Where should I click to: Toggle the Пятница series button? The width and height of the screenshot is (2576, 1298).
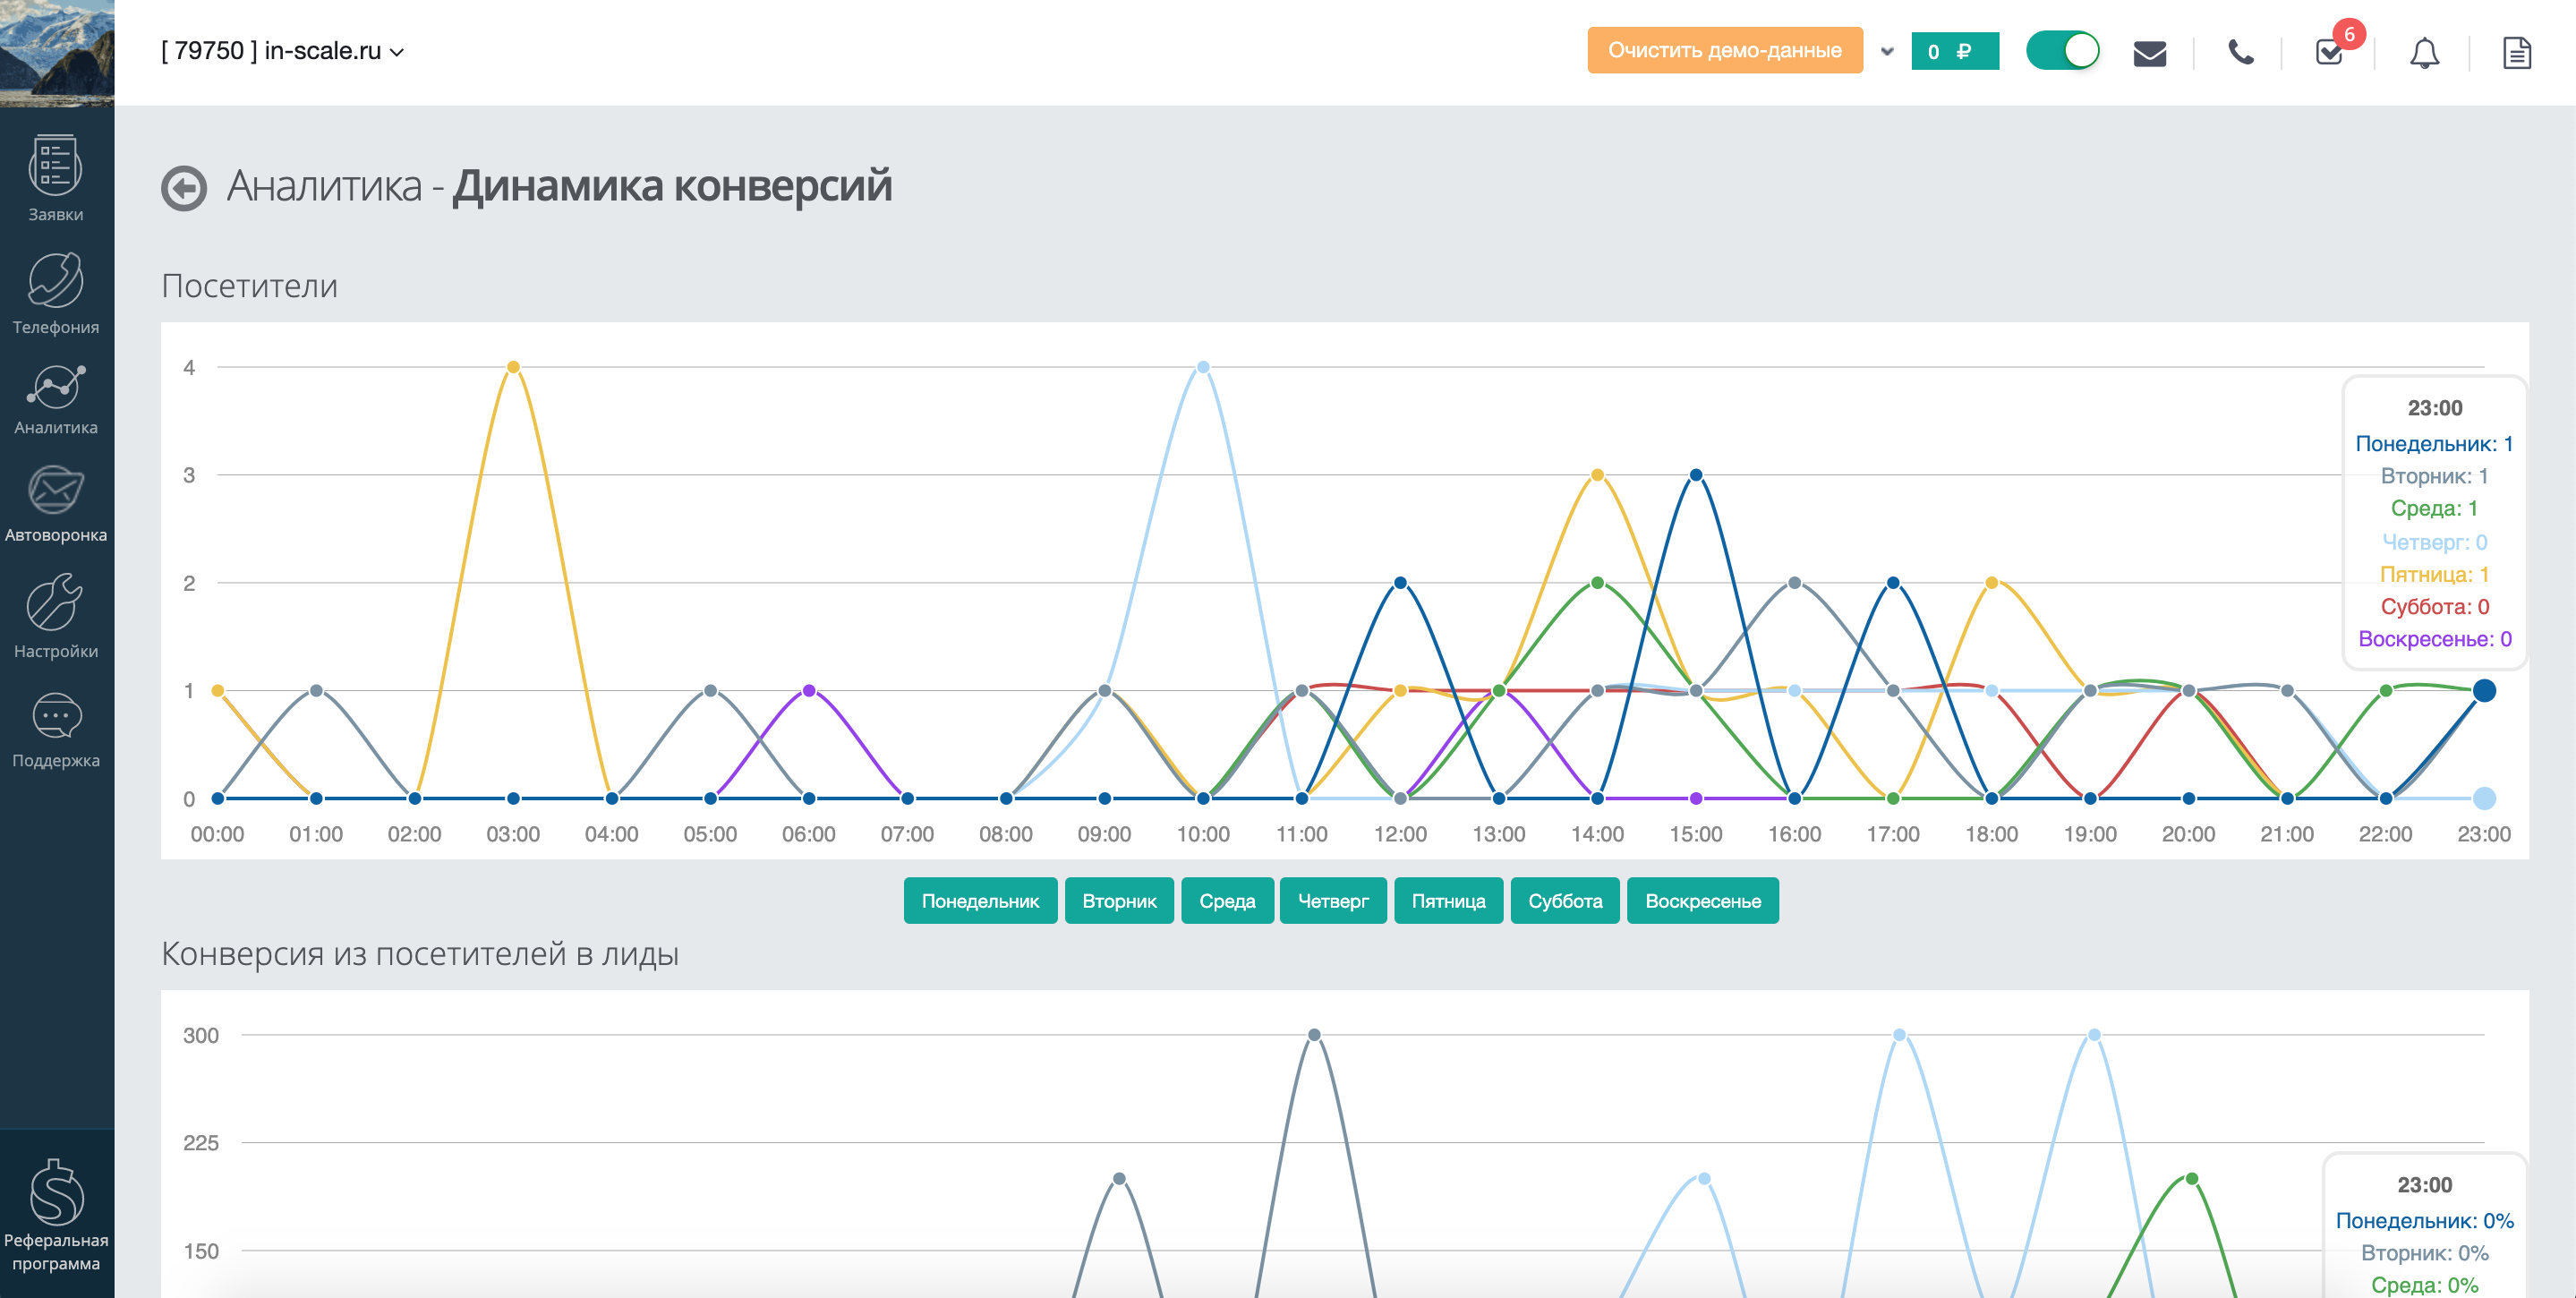pos(1448,901)
